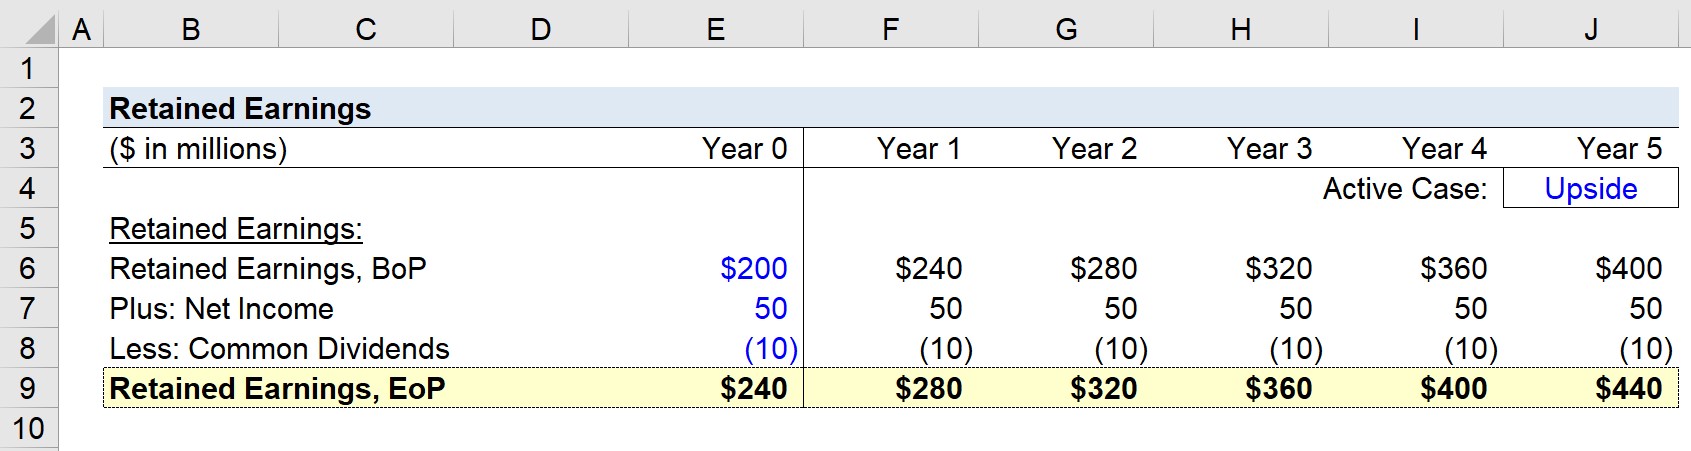Click the ($ in millions) cell

198,148
